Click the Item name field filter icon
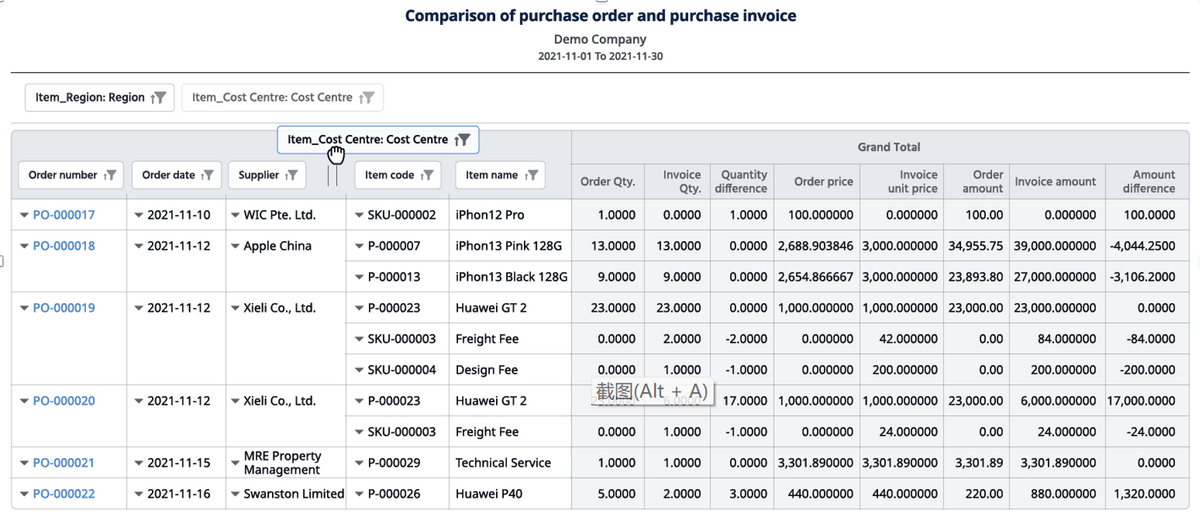This screenshot has height=517, width=1200. coord(532,175)
